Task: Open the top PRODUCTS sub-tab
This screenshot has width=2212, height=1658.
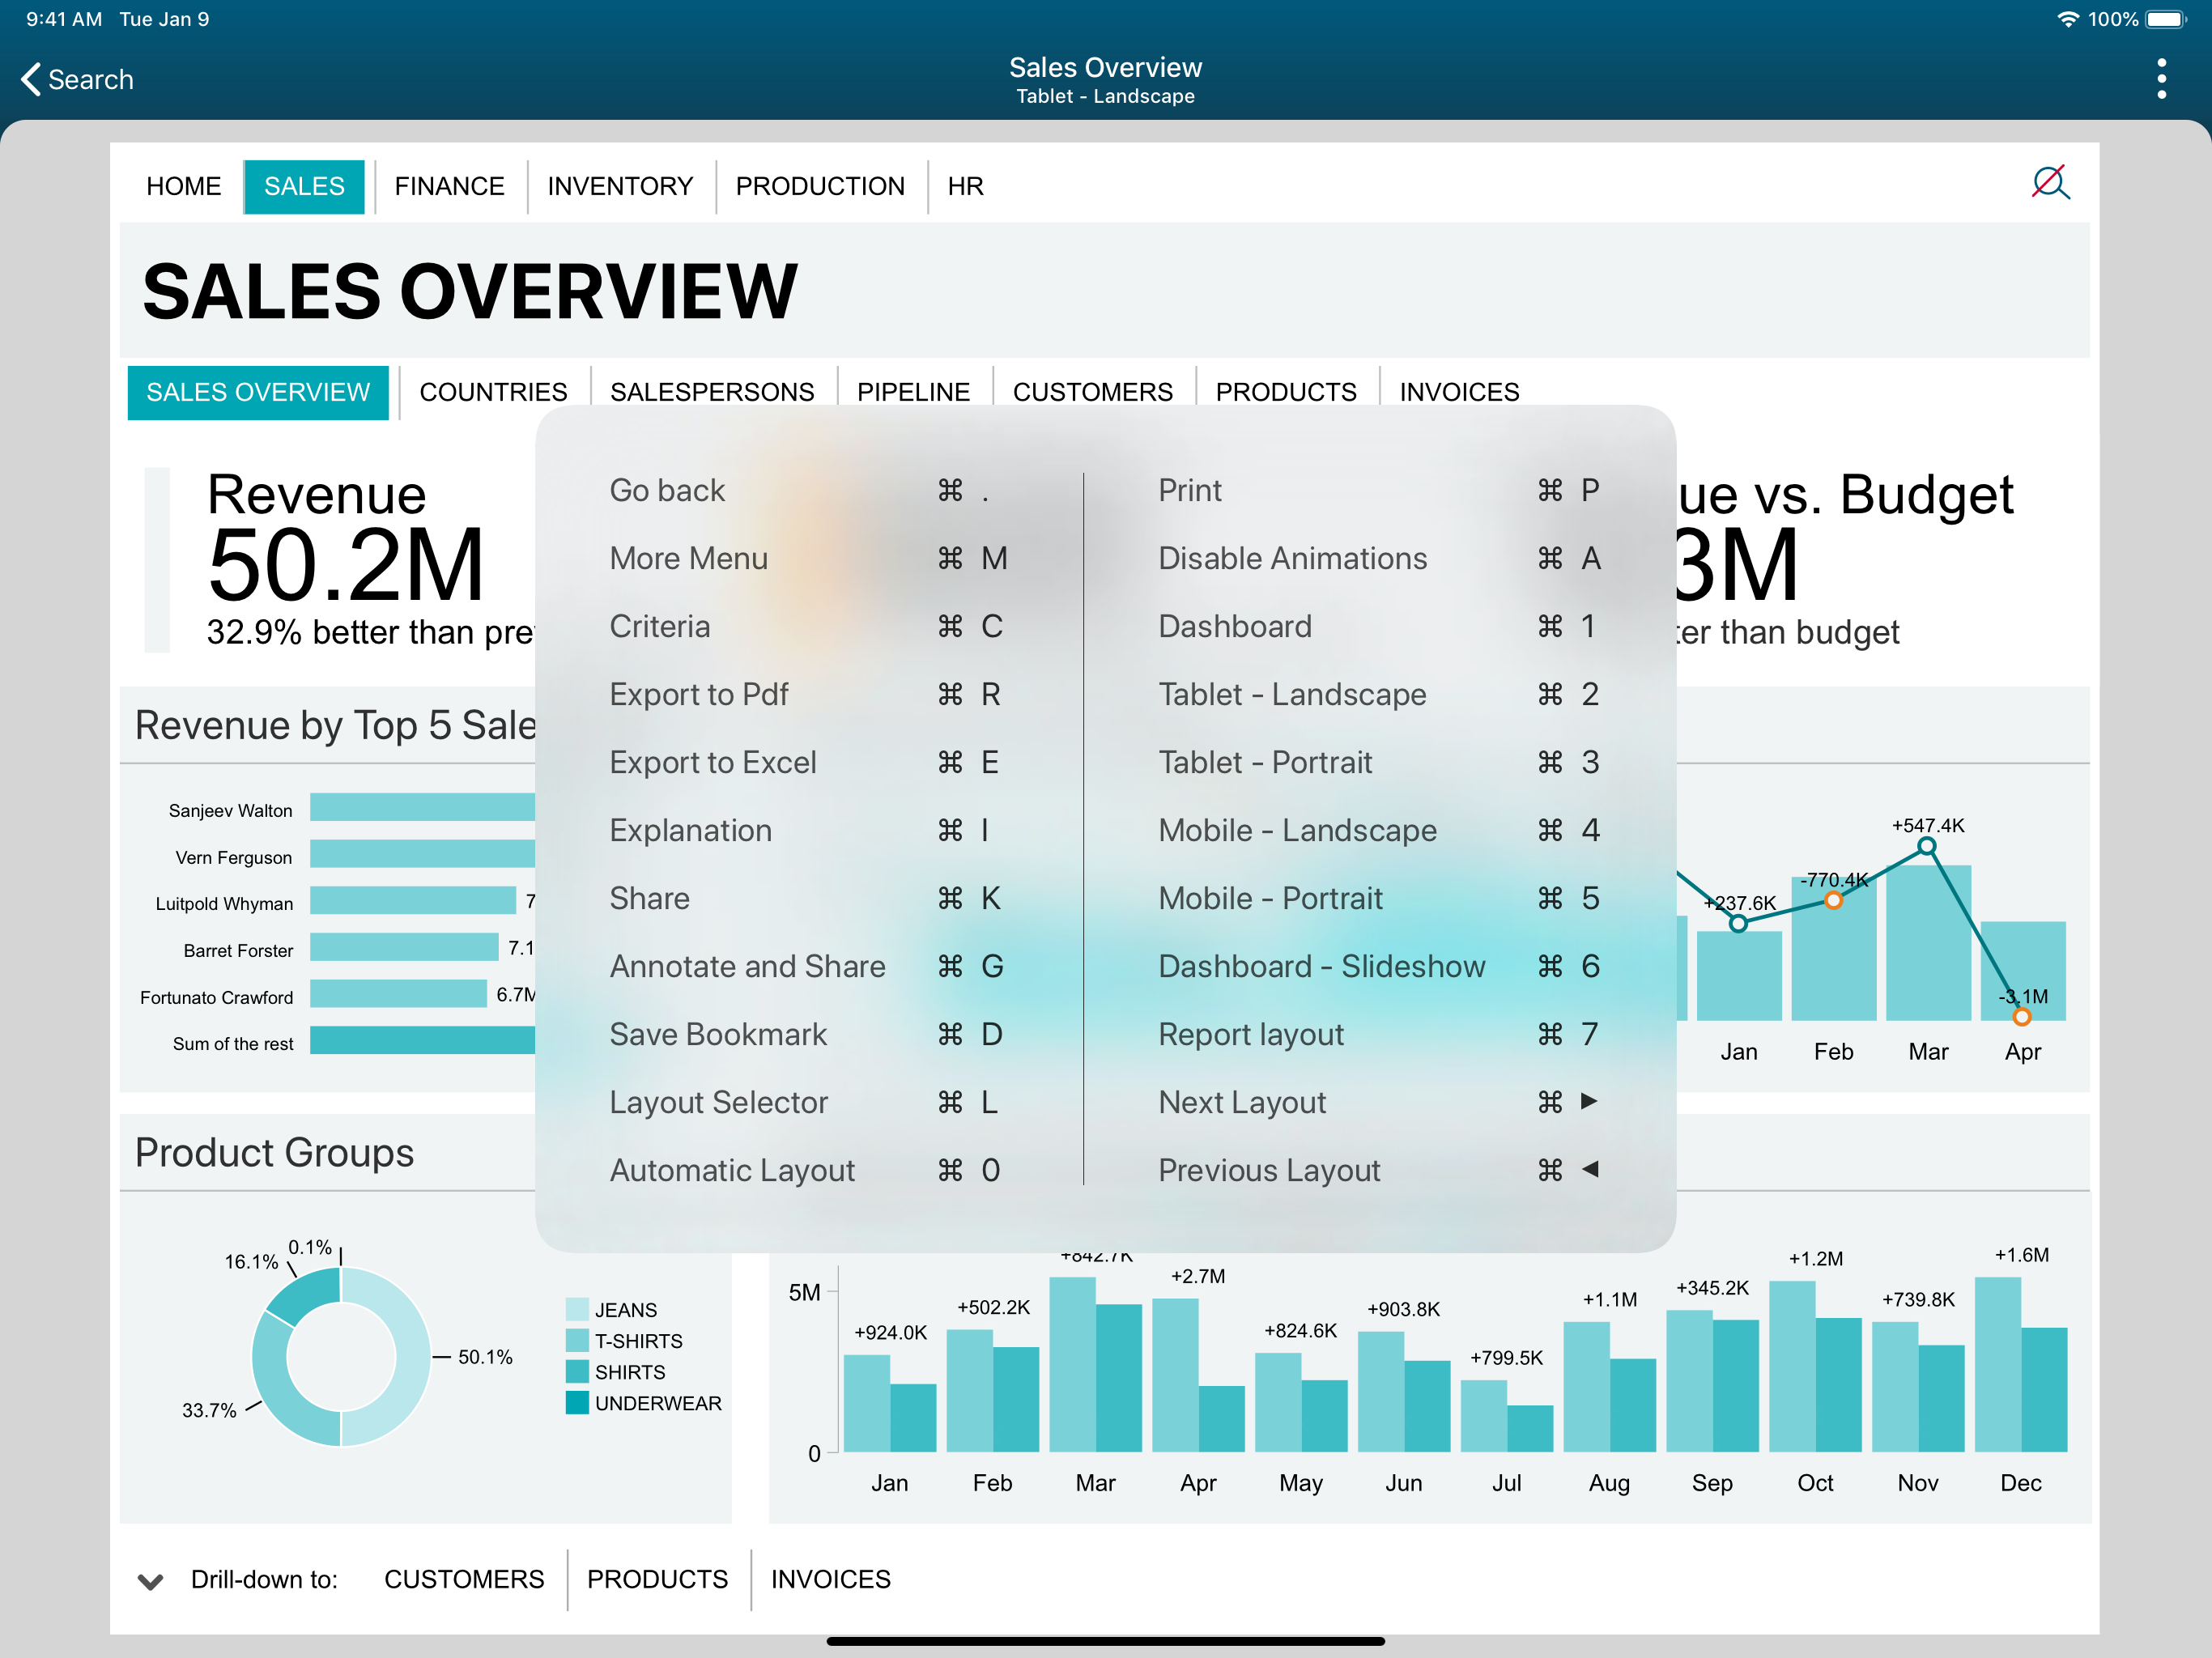Action: coord(1286,392)
